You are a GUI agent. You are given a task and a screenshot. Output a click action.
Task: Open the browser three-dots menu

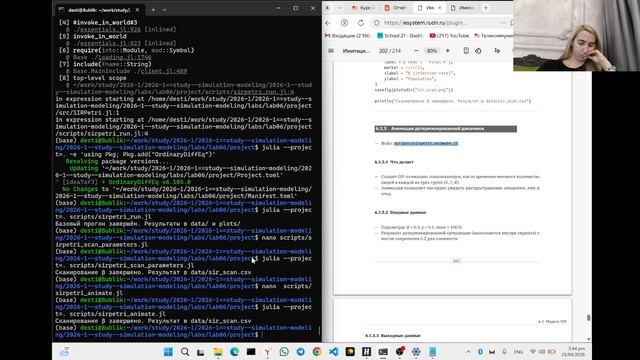(502, 23)
